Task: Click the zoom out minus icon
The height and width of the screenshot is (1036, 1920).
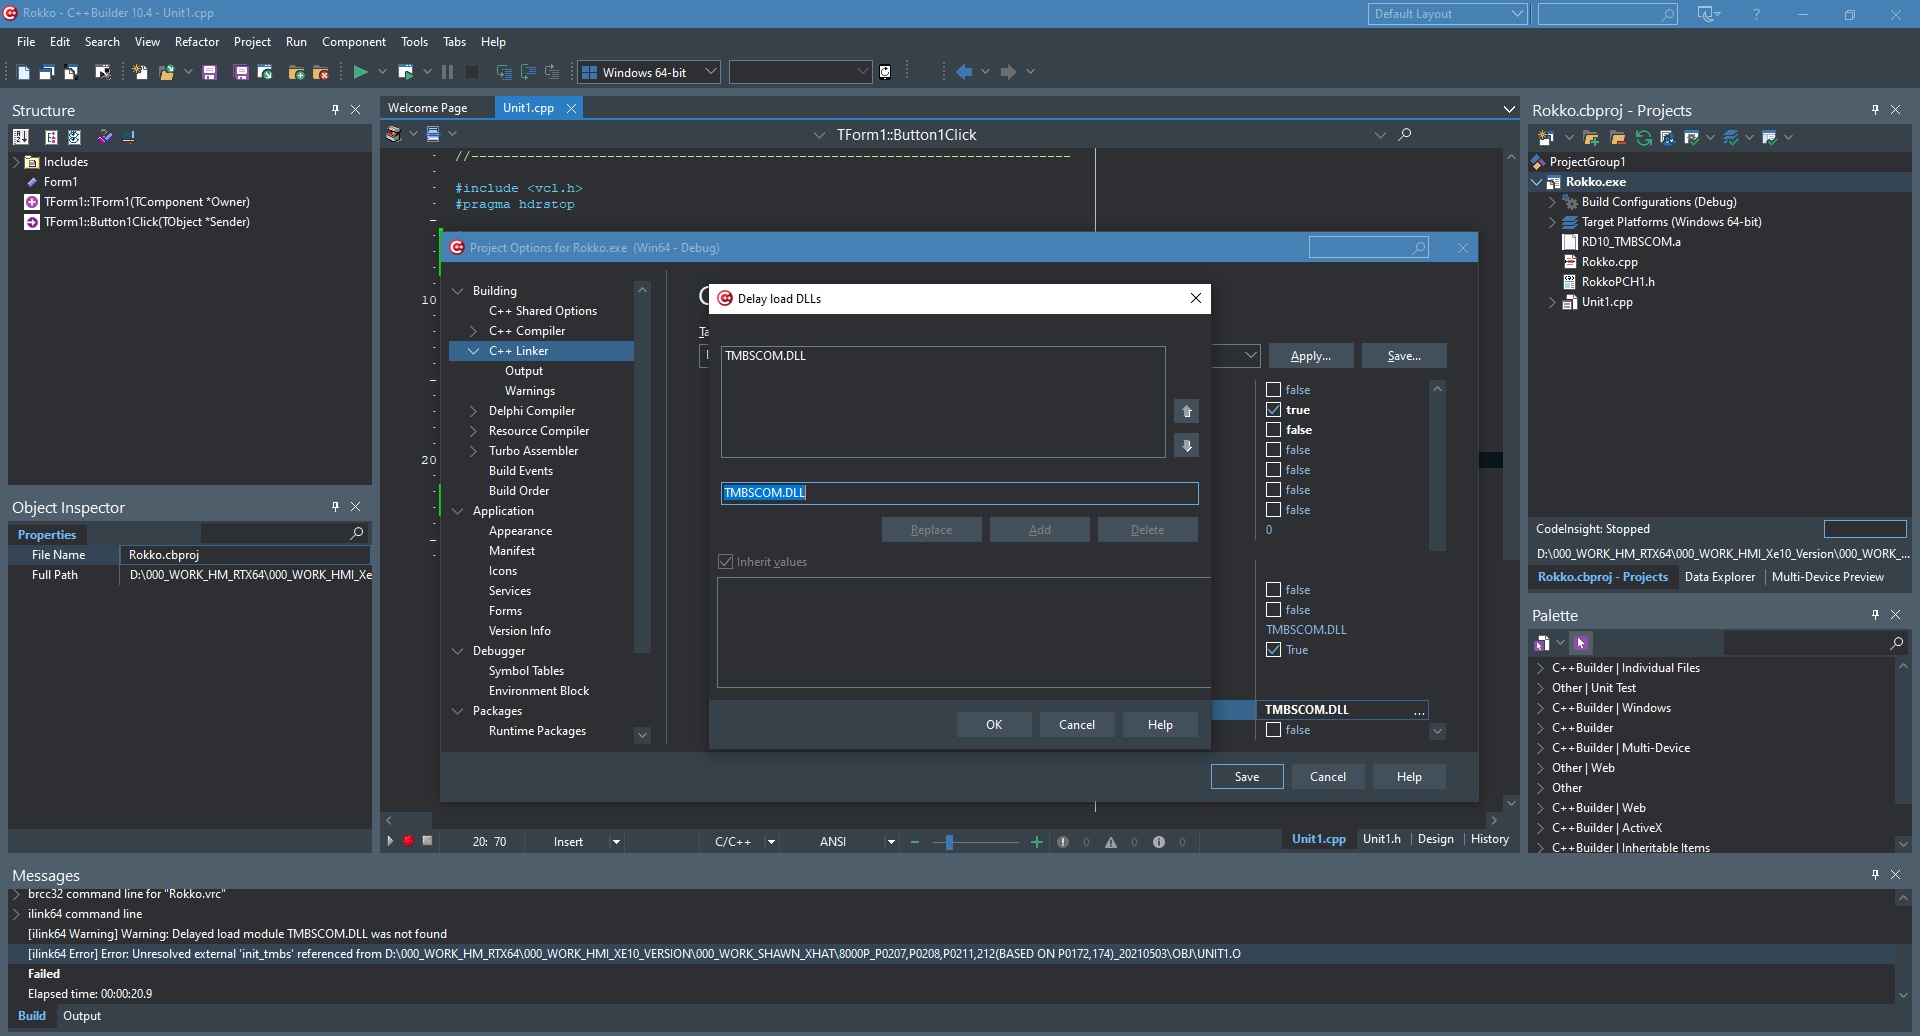Action: point(914,842)
